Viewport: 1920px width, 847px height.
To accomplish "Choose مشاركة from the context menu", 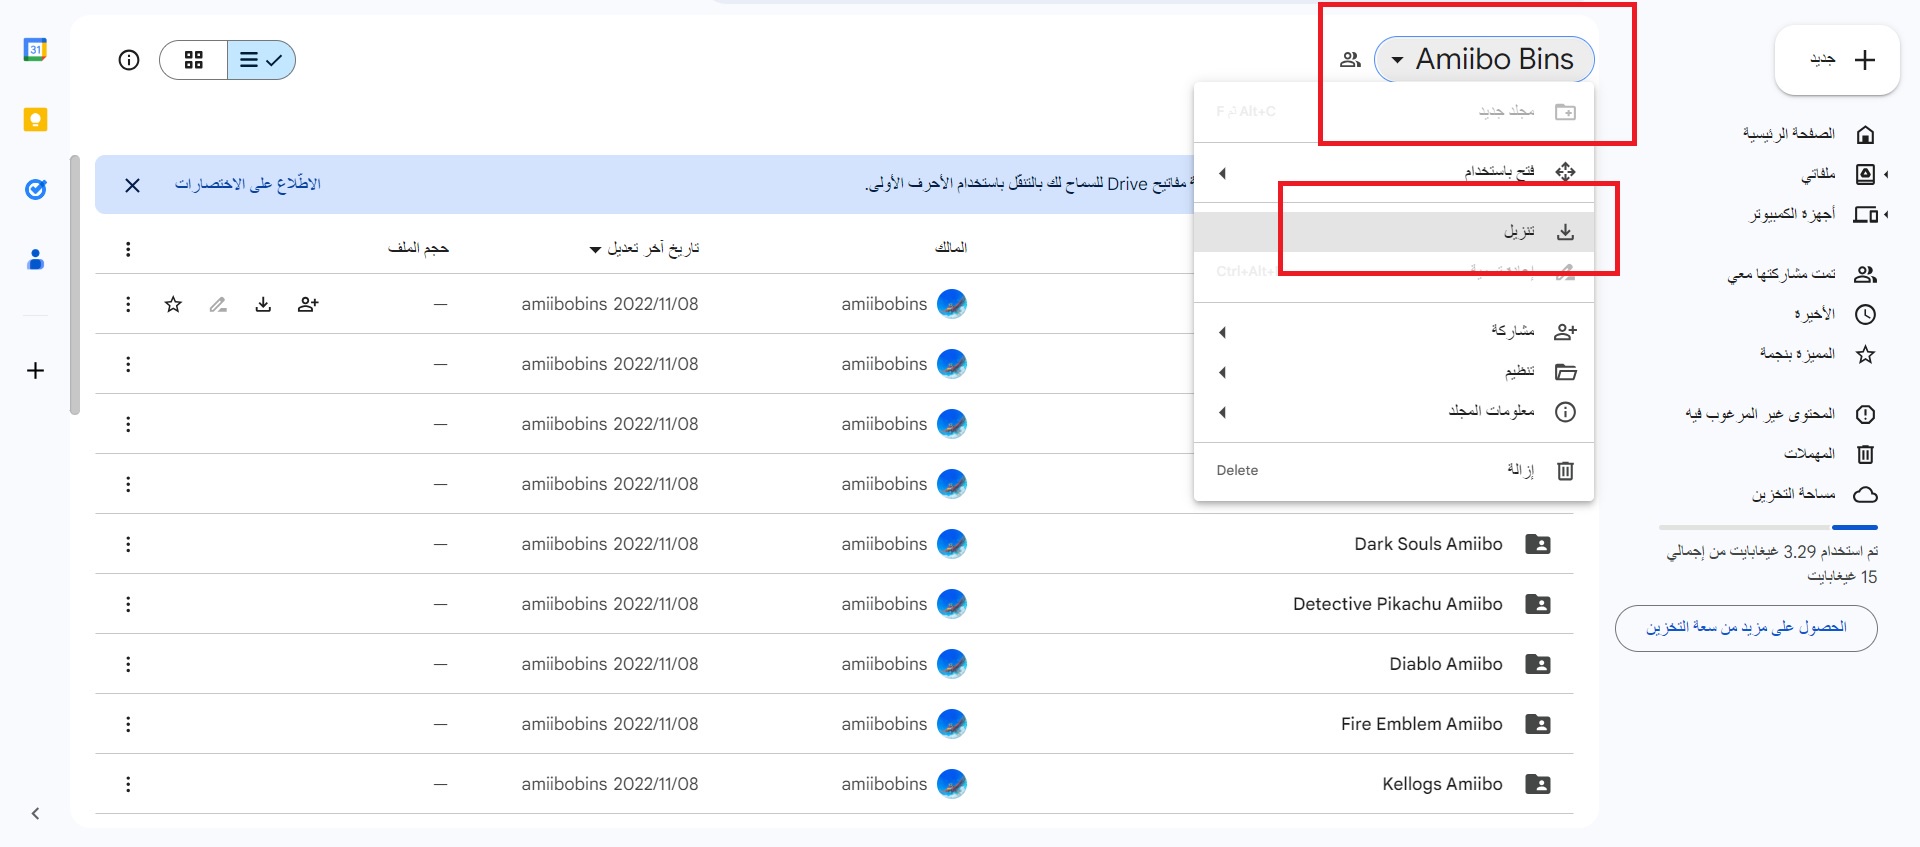I will click(1394, 332).
